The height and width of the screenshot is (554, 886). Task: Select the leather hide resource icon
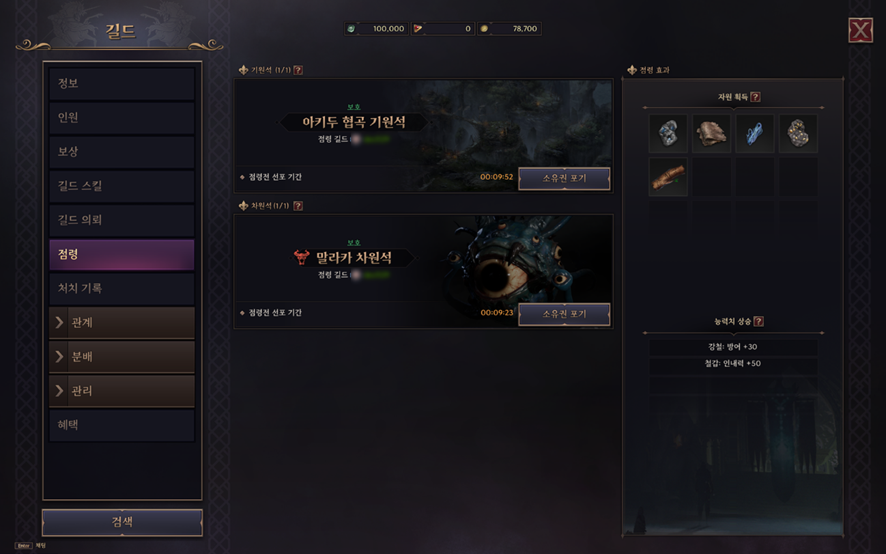point(711,133)
